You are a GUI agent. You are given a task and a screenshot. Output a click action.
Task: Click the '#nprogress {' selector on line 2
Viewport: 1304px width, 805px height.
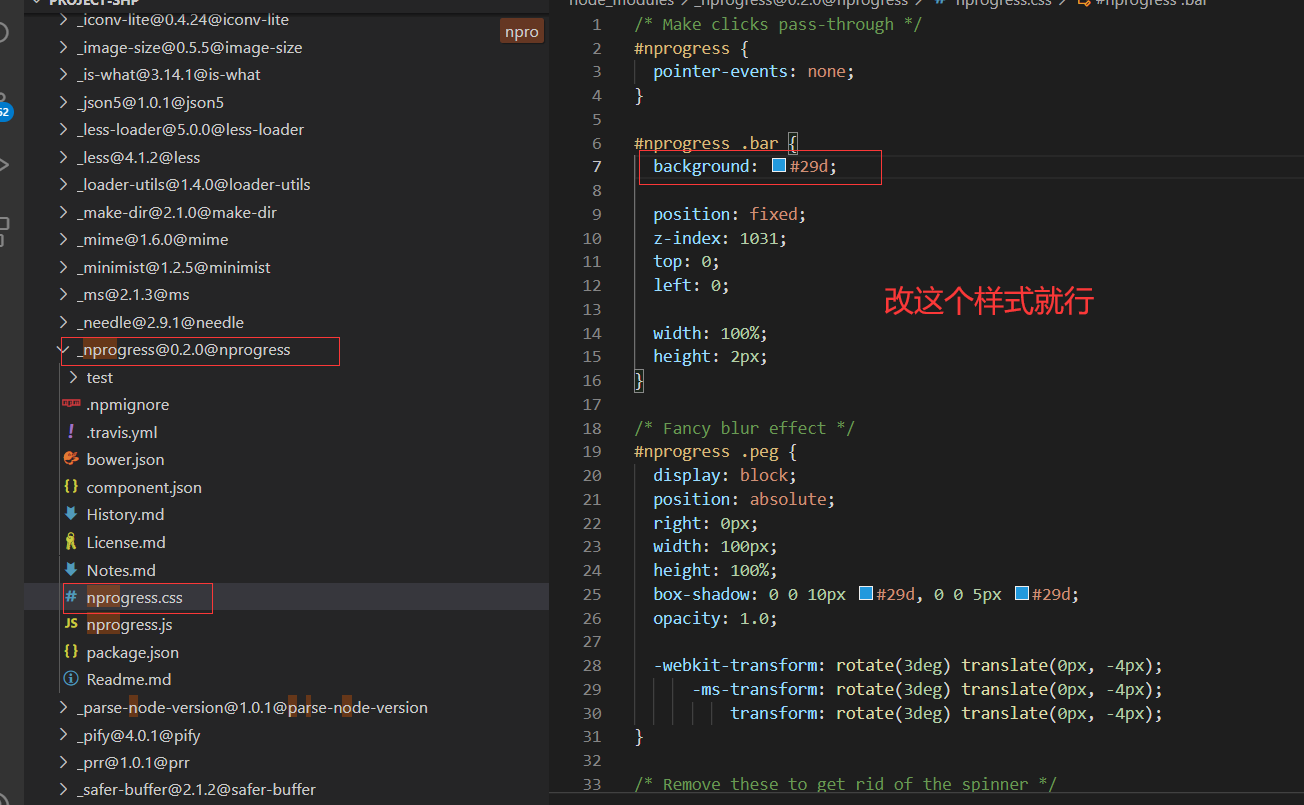click(691, 48)
